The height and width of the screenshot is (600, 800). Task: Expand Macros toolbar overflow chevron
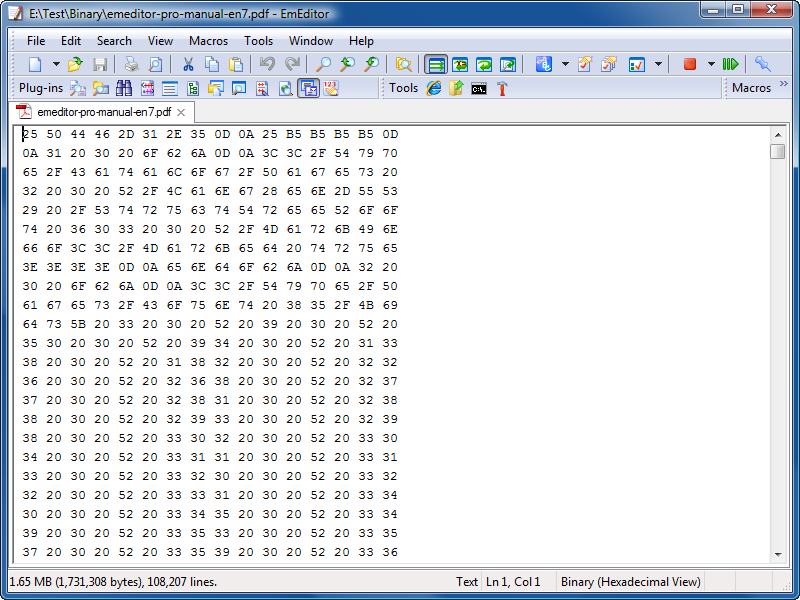[784, 84]
